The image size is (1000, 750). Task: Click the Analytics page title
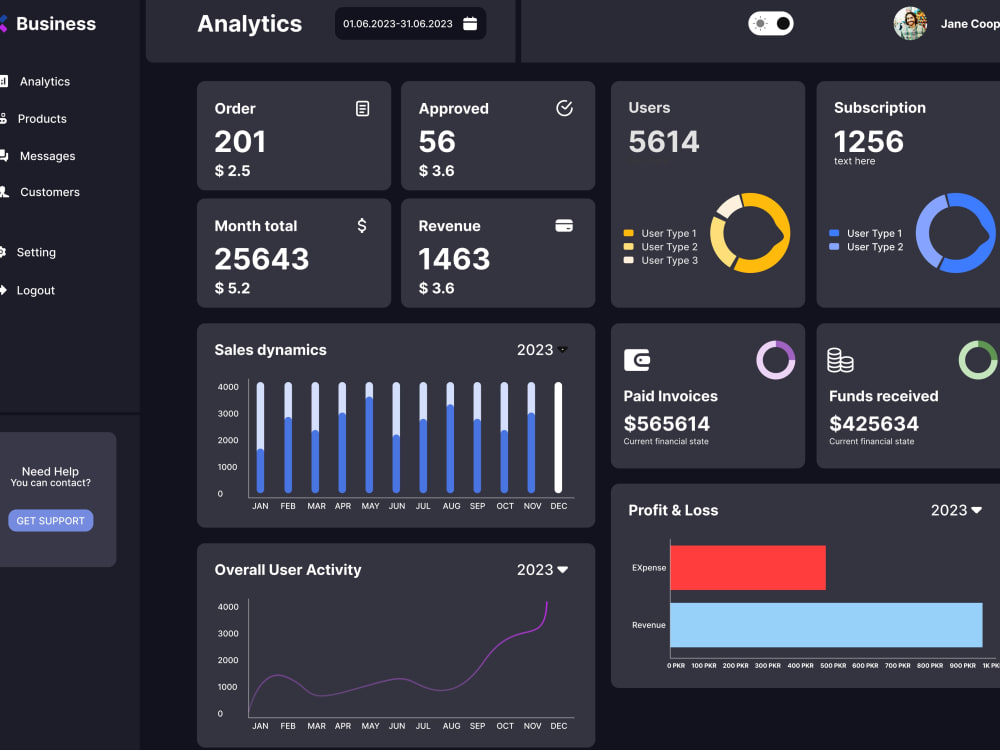(249, 24)
